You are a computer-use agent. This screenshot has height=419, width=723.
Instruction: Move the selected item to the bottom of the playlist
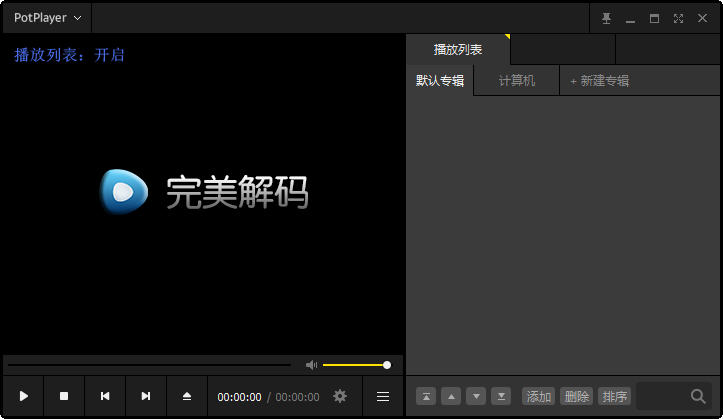(501, 396)
